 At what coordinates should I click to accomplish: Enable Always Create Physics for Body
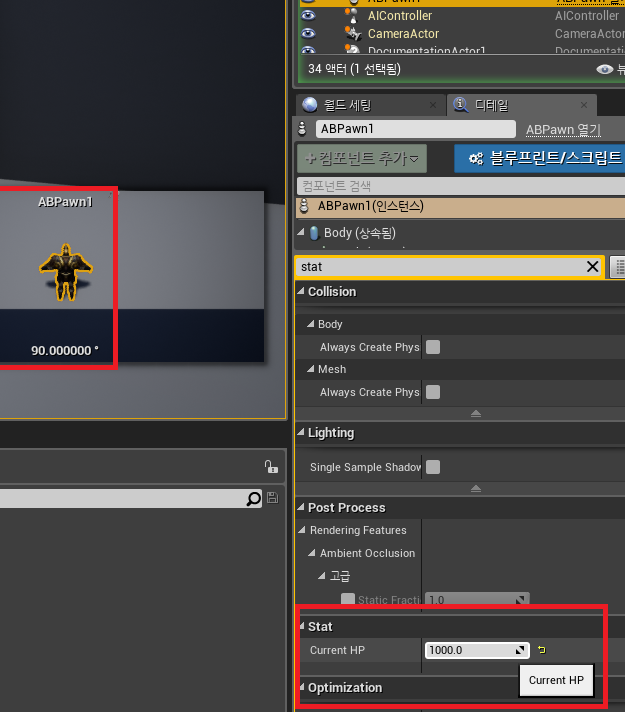[433, 347]
